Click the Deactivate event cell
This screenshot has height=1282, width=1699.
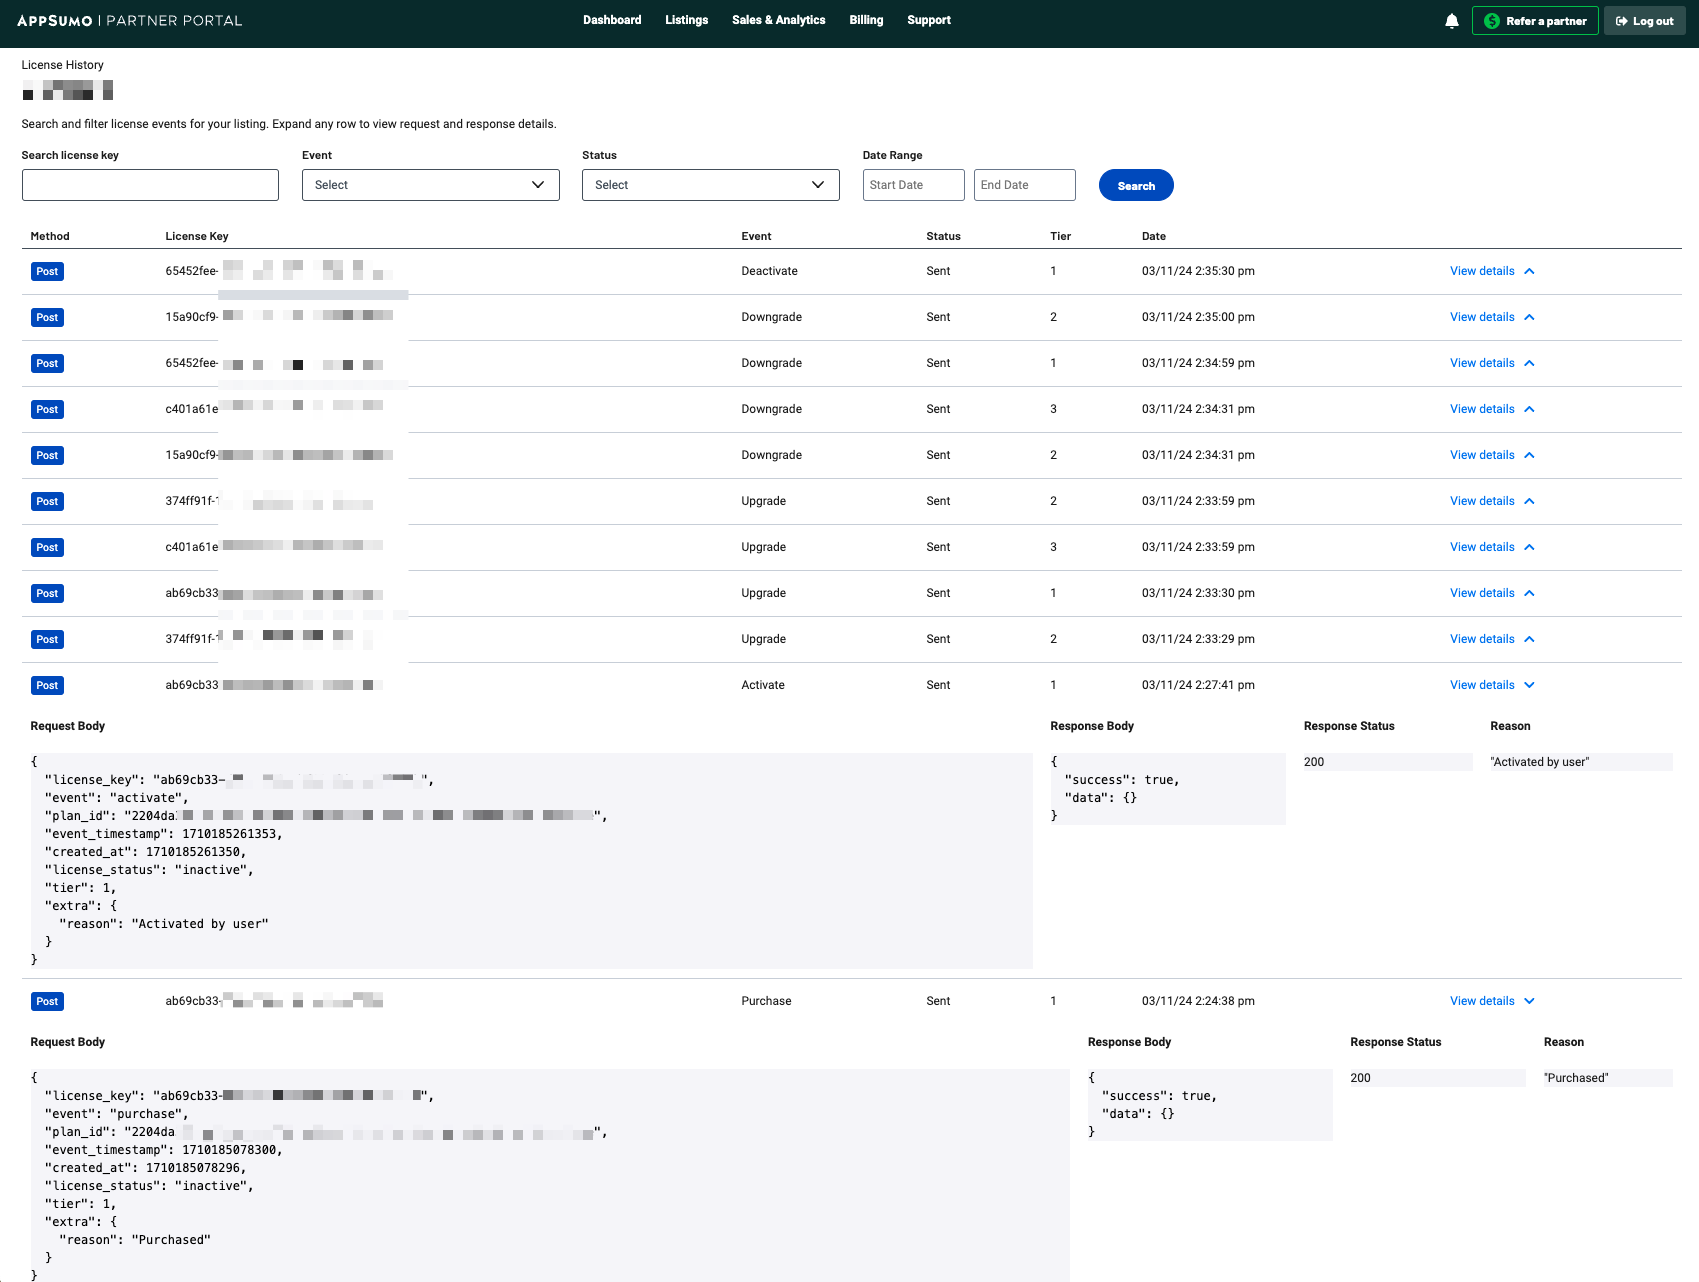point(769,271)
